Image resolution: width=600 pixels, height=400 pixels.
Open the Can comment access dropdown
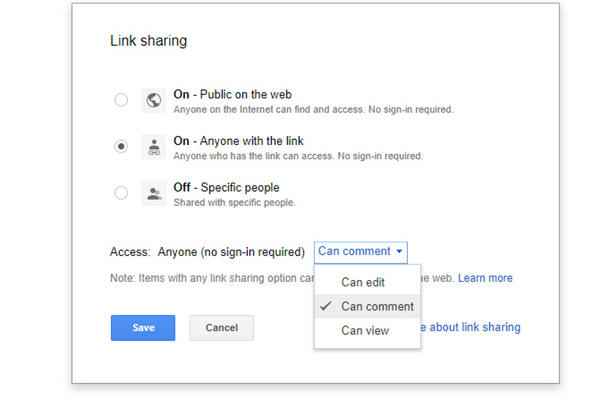point(361,252)
